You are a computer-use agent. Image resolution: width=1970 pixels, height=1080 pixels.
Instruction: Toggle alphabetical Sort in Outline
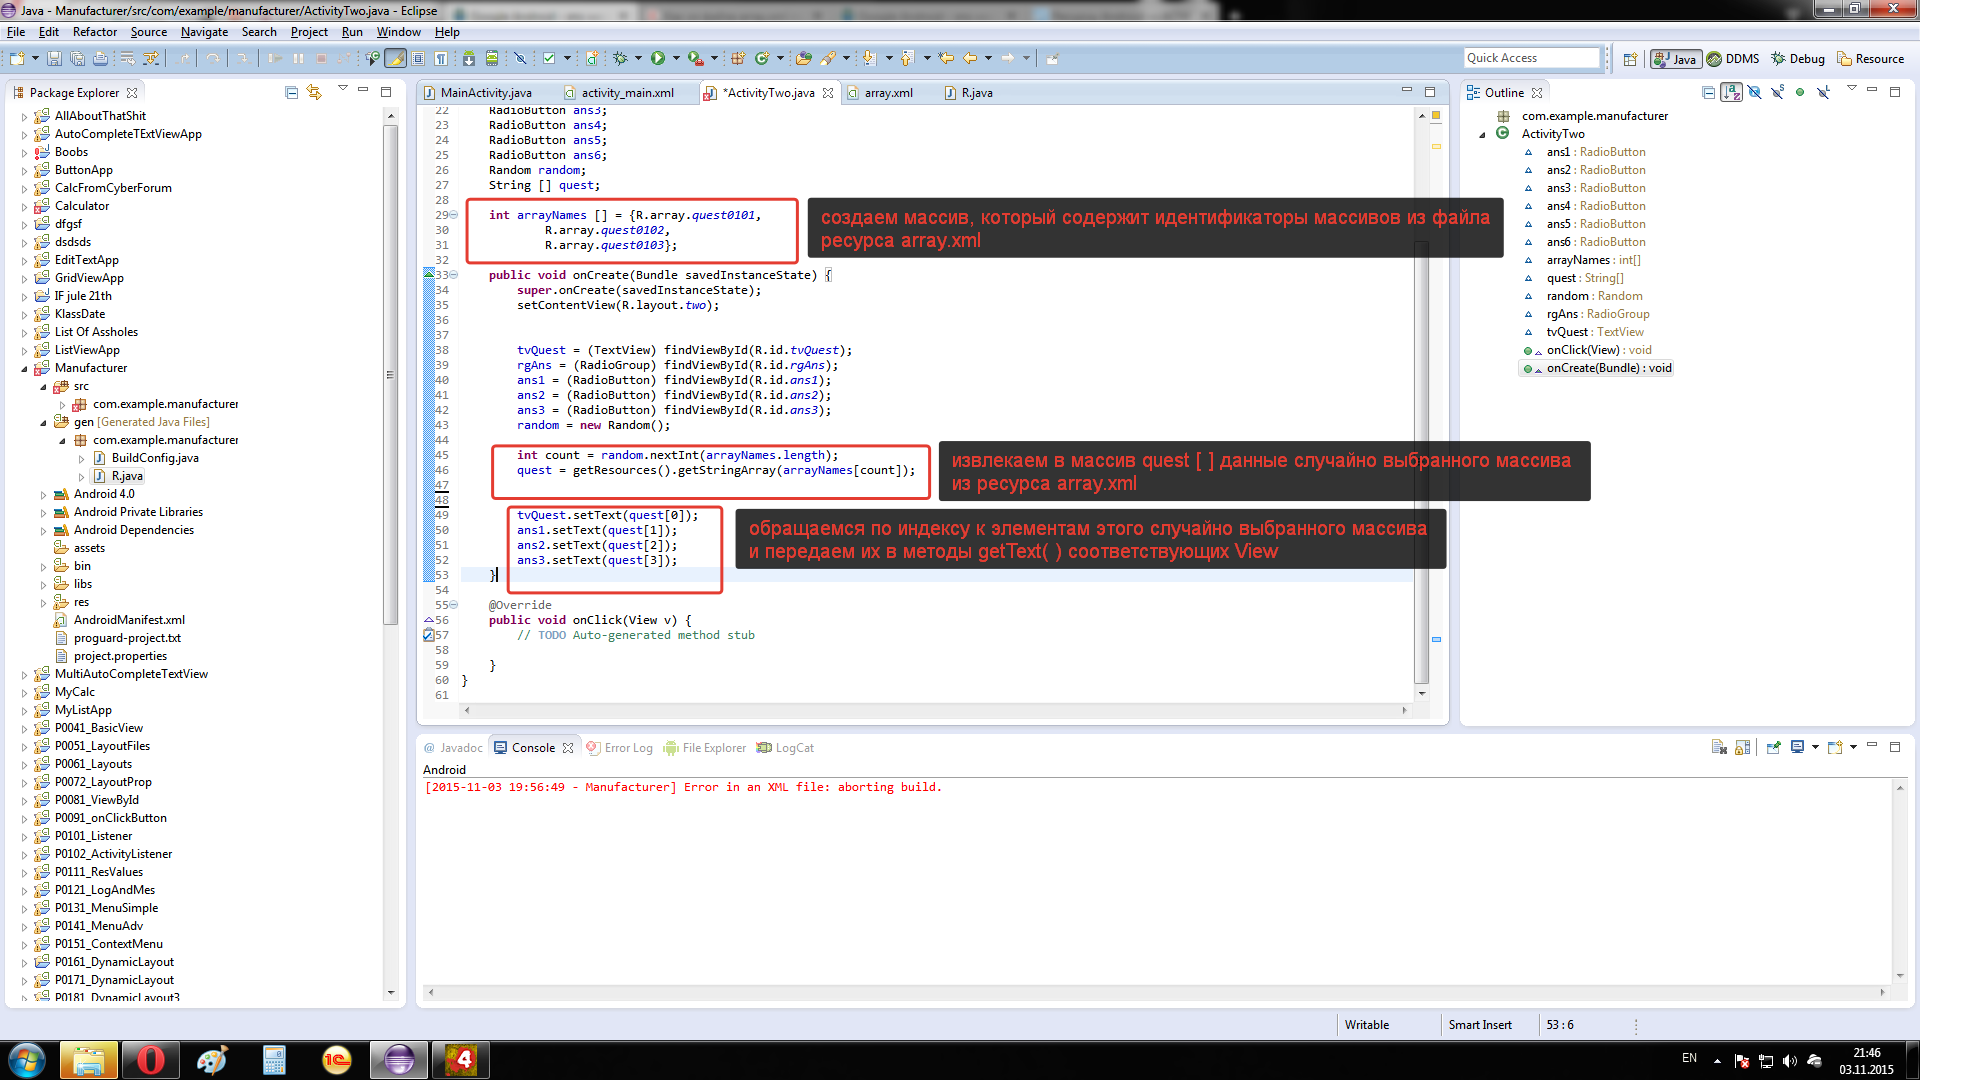[1731, 93]
